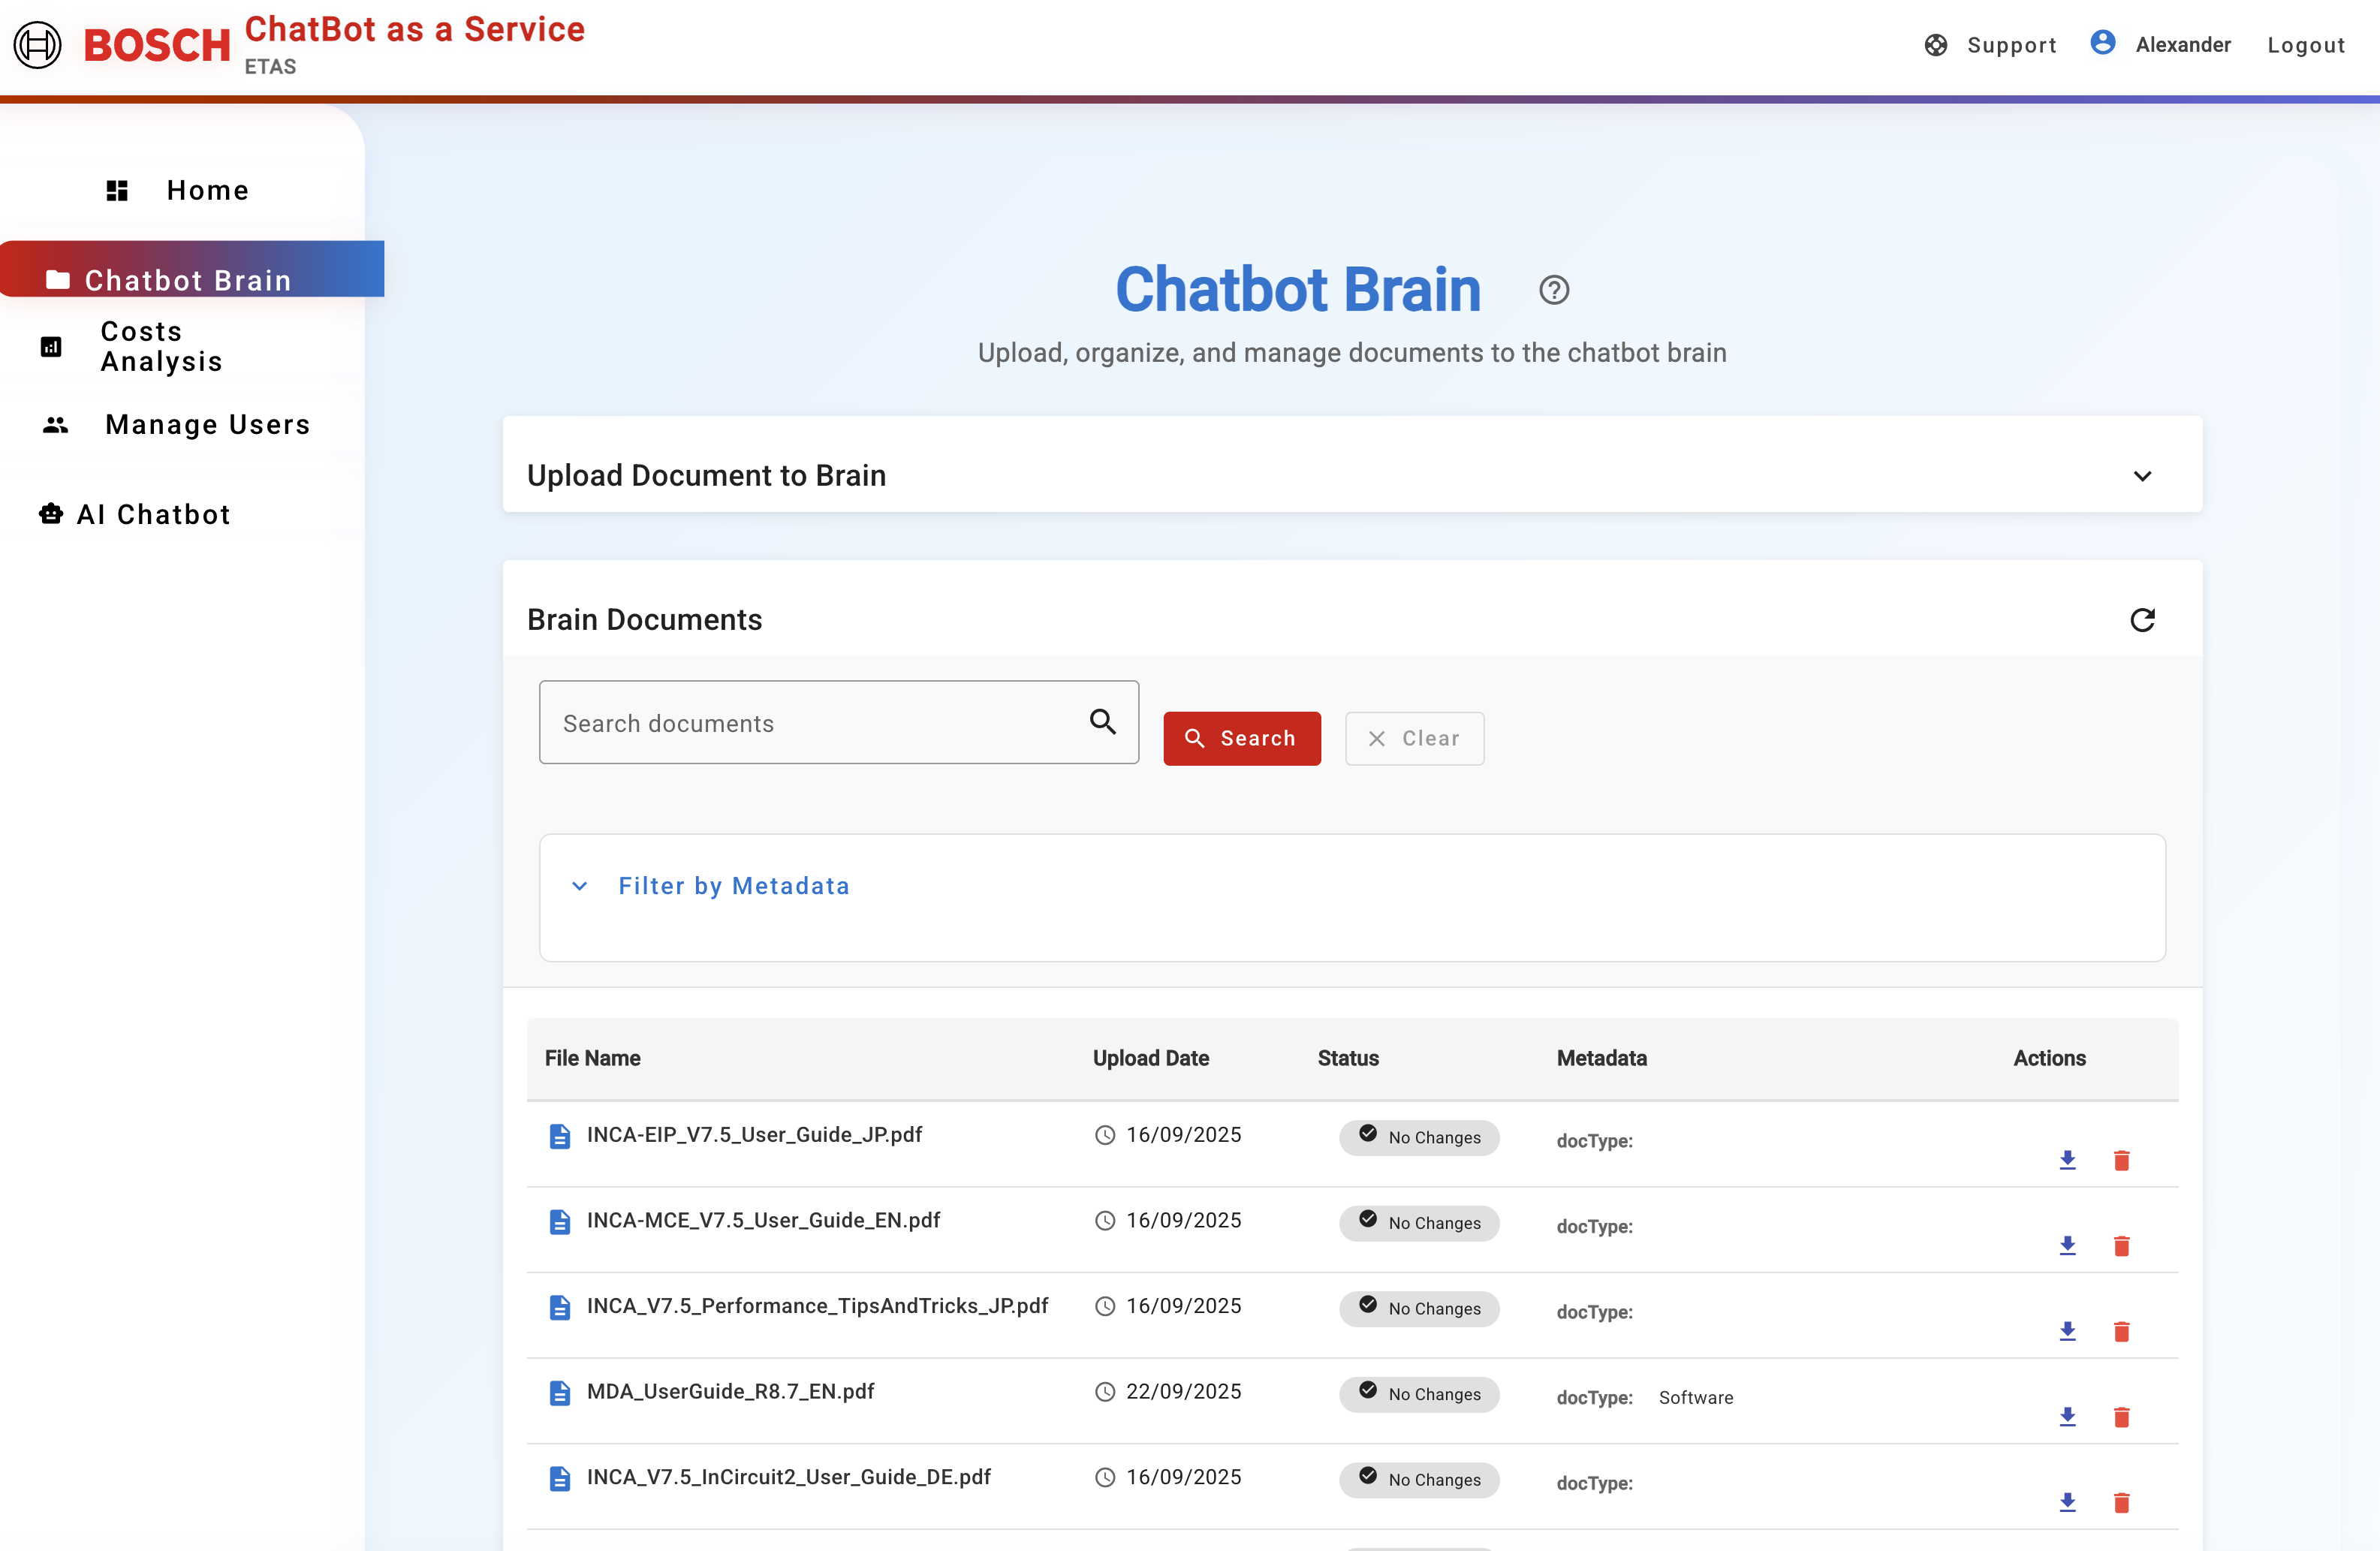Click the magnifier icon in search field
The height and width of the screenshot is (1551, 2380).
pyautogui.click(x=1102, y=722)
